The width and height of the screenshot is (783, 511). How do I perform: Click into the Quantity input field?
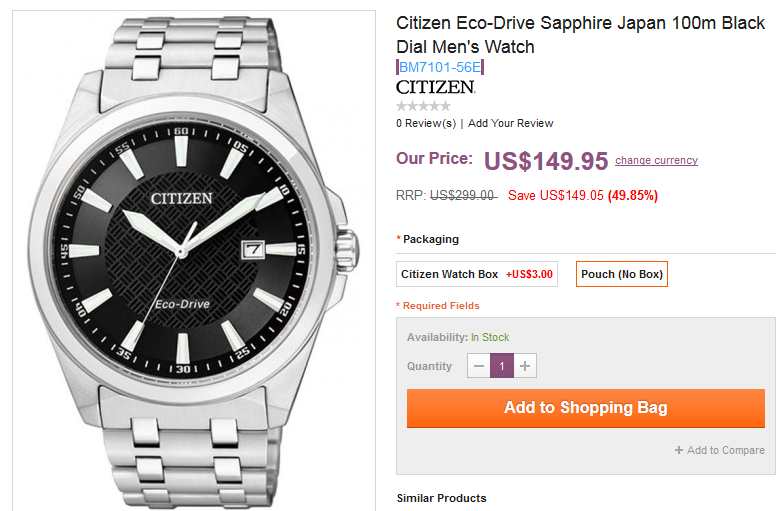pos(502,367)
